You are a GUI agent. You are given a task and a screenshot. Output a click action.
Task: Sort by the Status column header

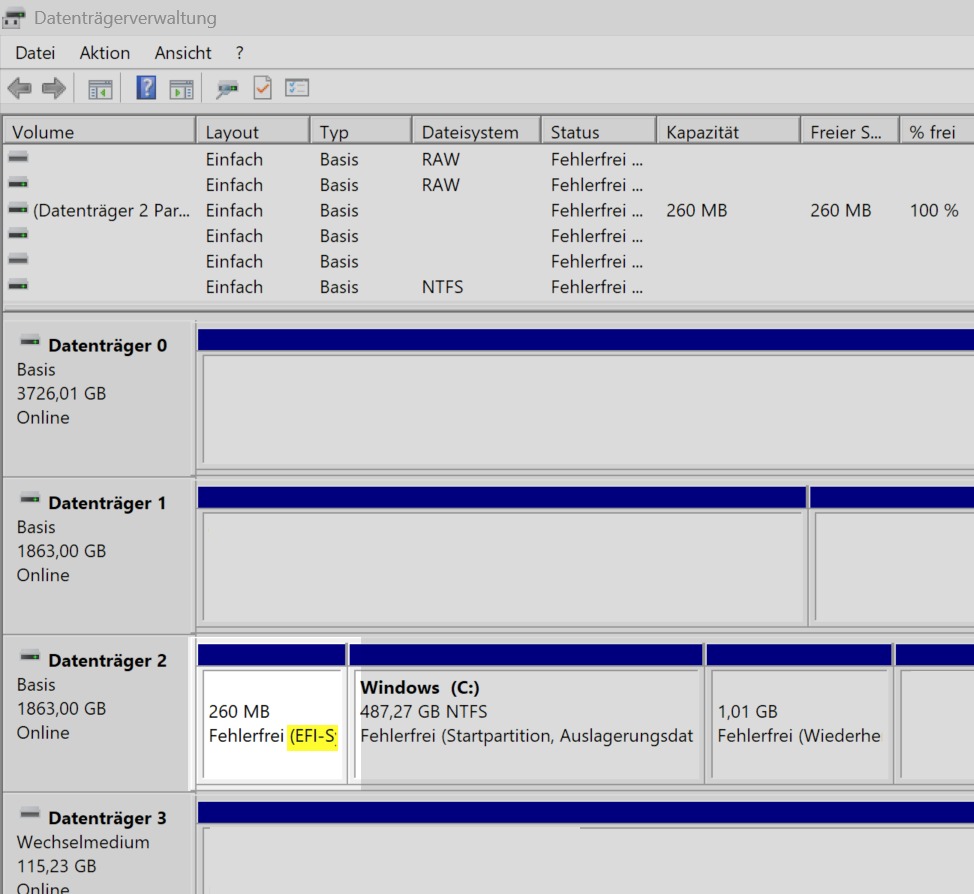click(x=598, y=132)
